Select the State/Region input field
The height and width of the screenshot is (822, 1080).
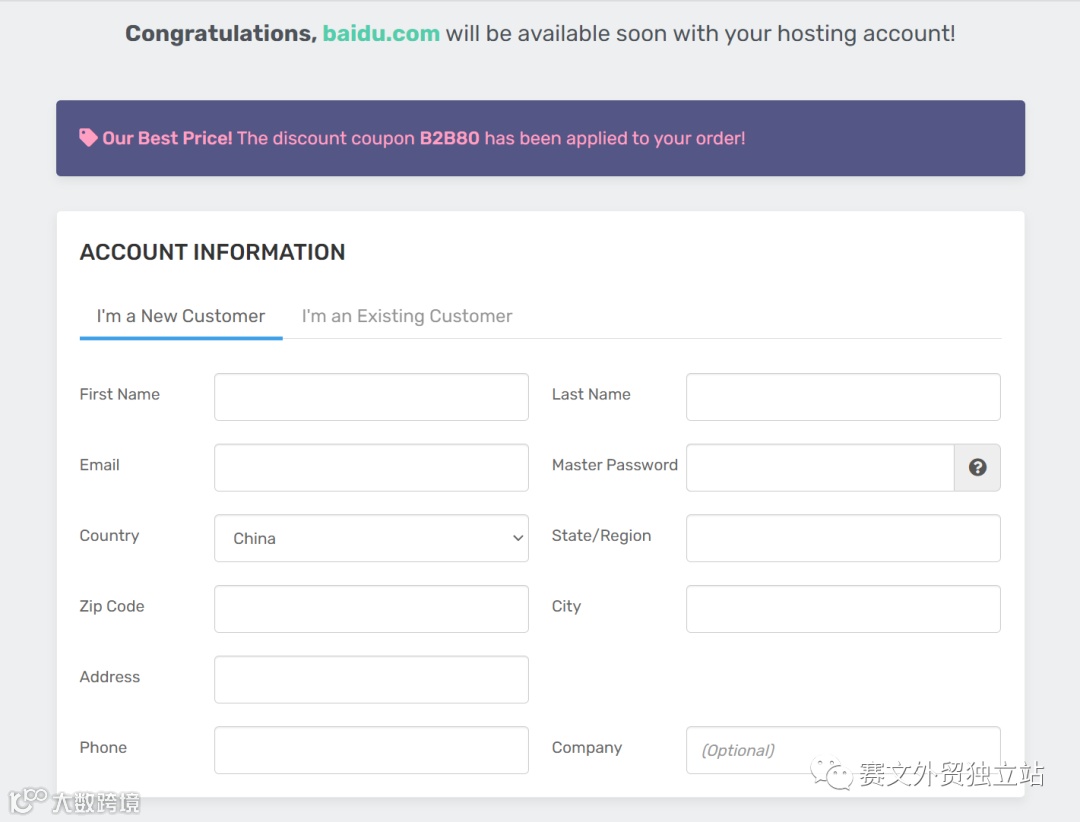tap(843, 538)
